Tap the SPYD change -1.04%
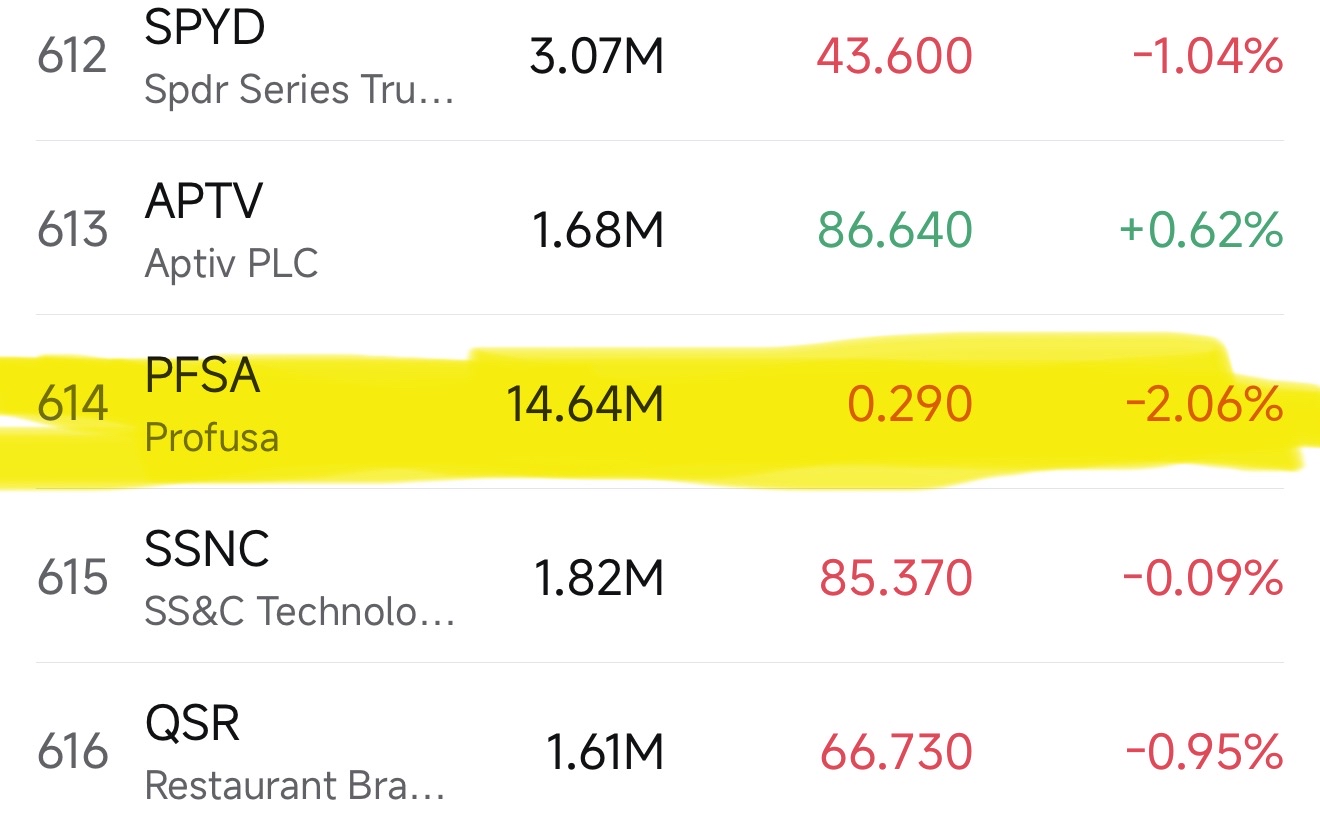This screenshot has height=827, width=1320. [x=1207, y=57]
